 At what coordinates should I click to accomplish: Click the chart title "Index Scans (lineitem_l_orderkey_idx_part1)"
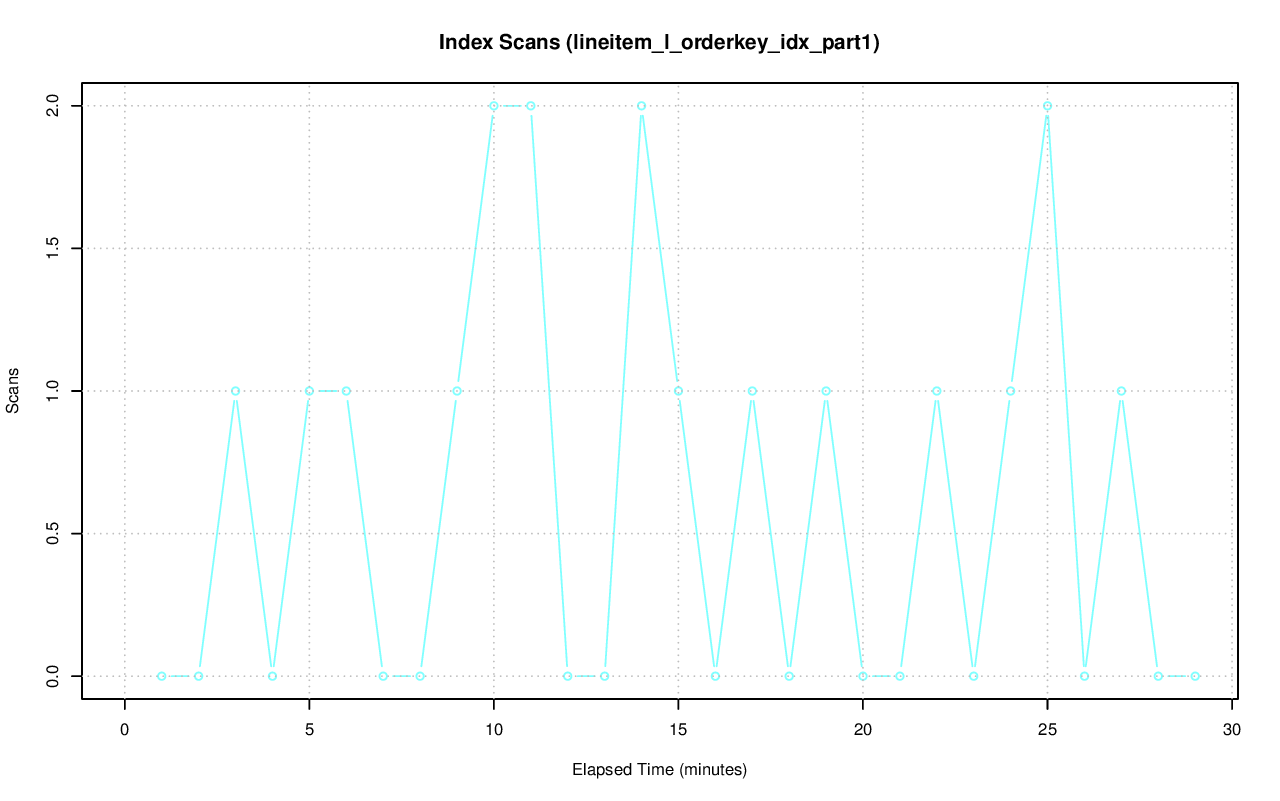pos(659,43)
